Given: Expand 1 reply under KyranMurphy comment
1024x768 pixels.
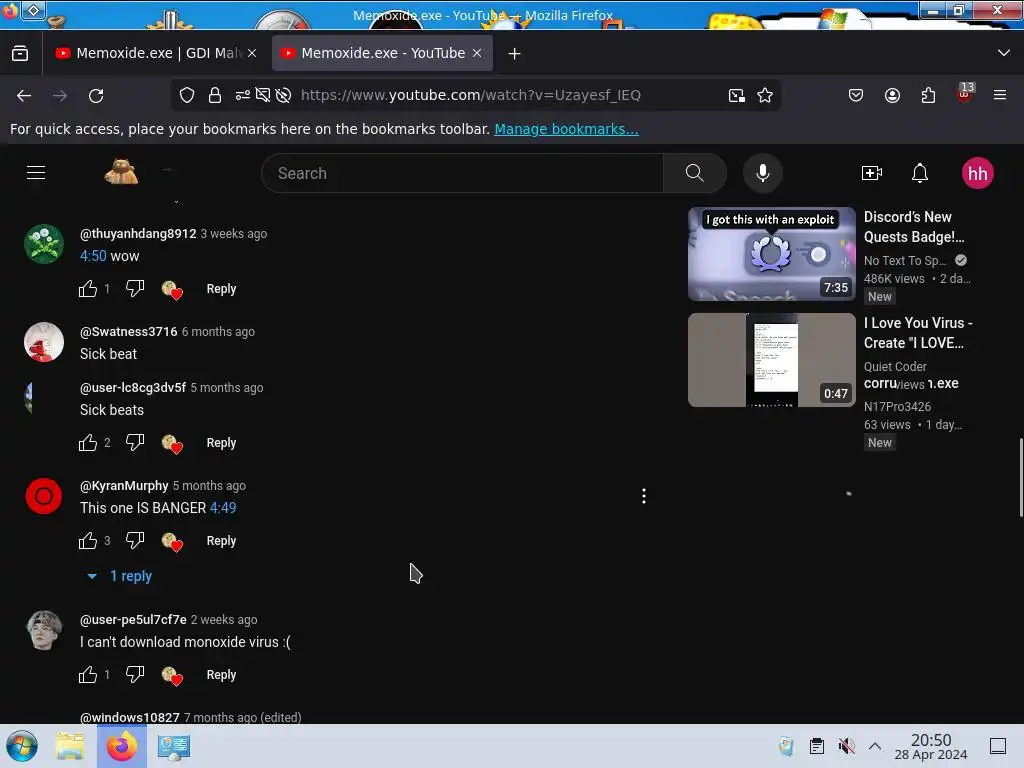Looking at the screenshot, I should (120, 576).
